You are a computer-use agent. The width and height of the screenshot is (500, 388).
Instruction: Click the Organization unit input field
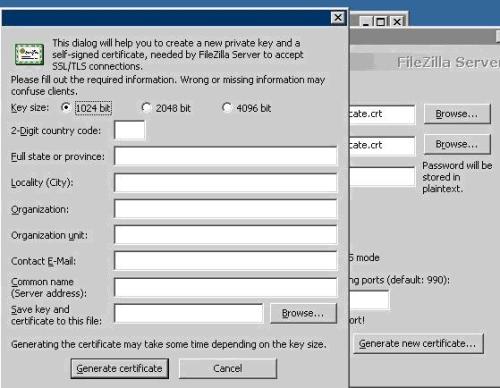(x=225, y=235)
